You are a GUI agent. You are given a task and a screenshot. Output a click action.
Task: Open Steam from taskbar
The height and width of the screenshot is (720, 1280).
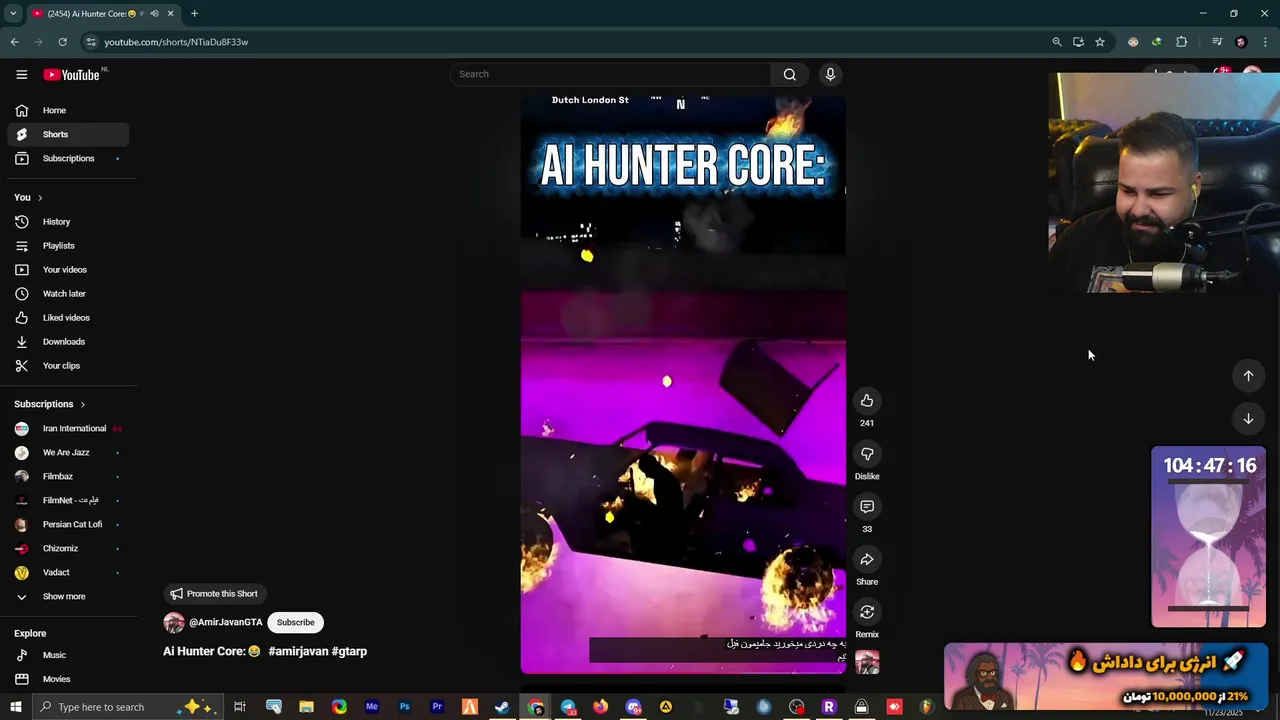click(x=502, y=707)
